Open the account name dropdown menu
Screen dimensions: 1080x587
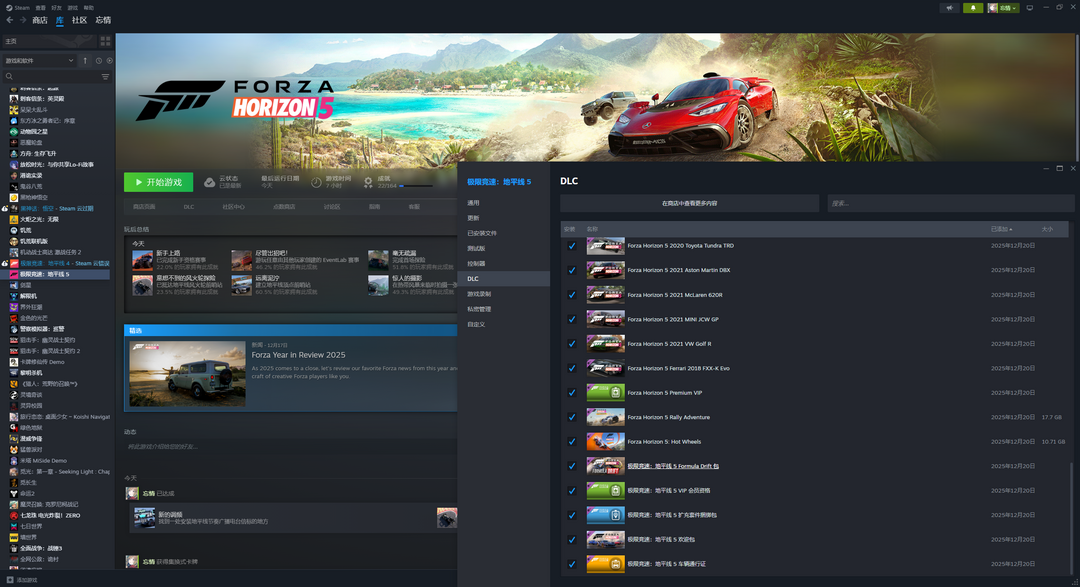1003,7
